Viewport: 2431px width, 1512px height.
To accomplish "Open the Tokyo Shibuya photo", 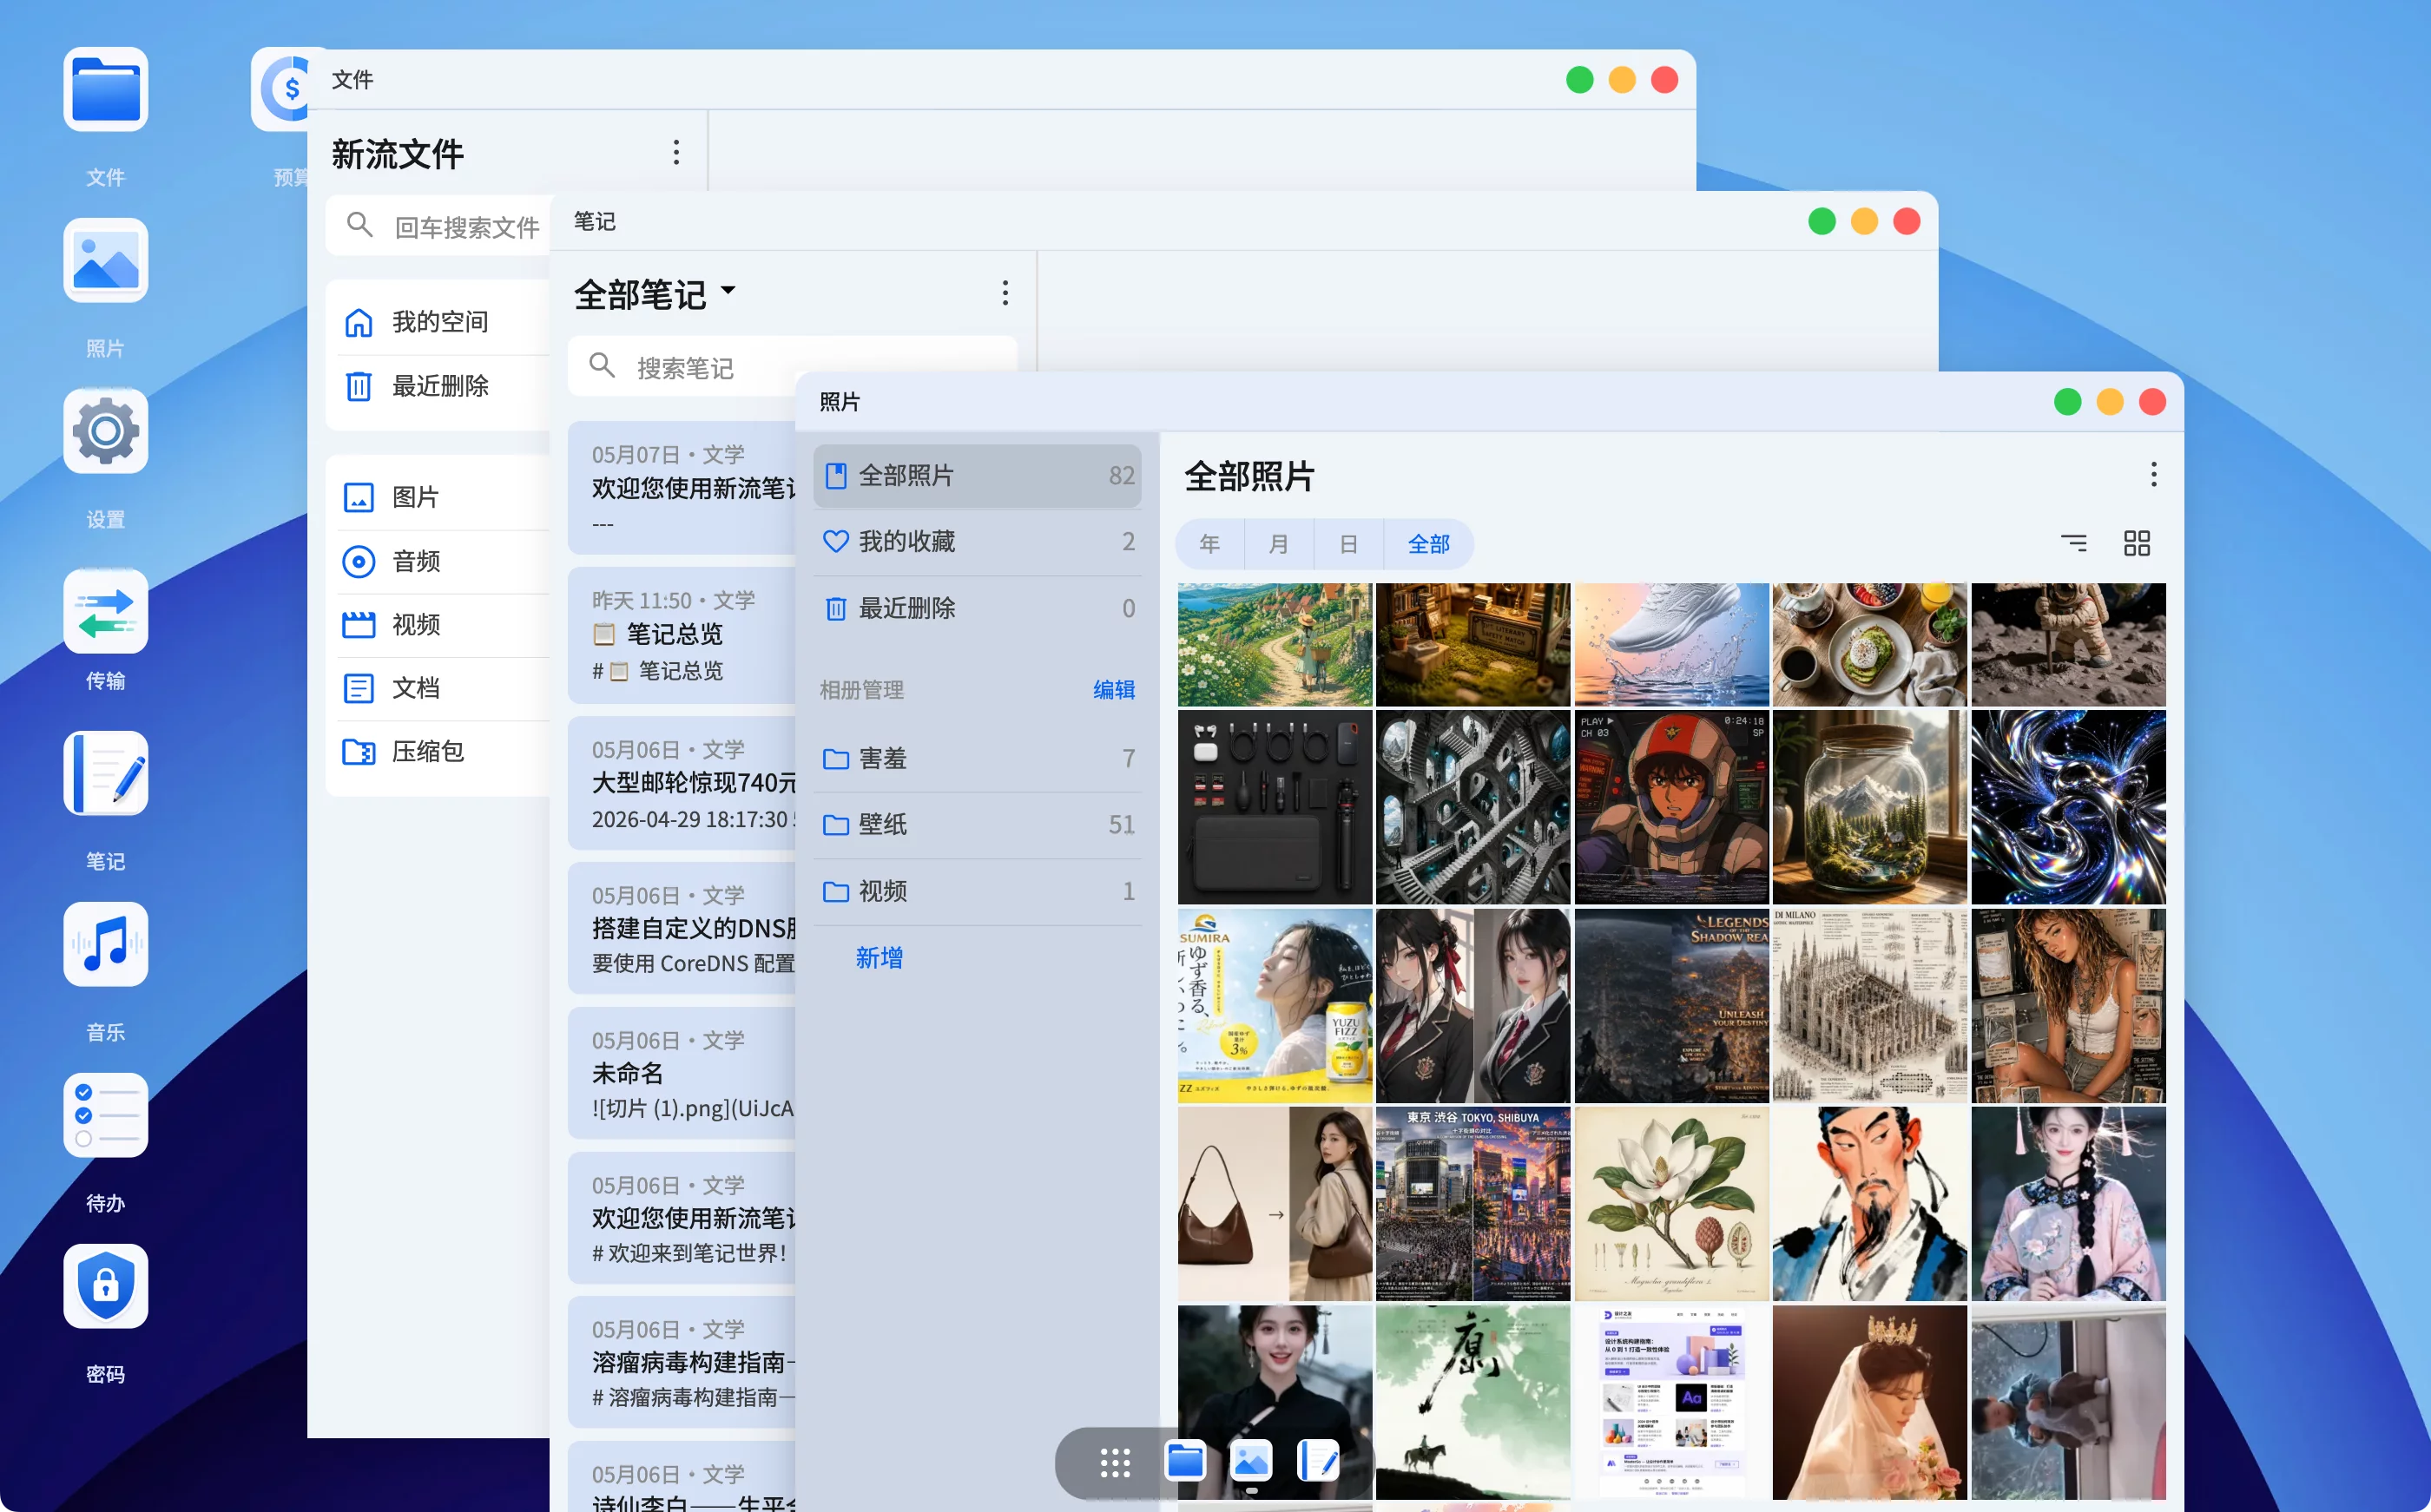I will 1473,1204.
